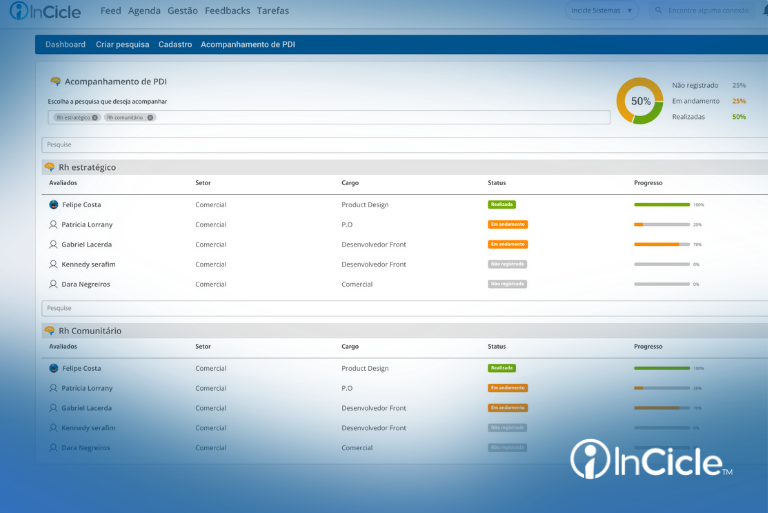Viewport: 768px width, 513px height.
Task: Go to the Dashboard tab
Action: [x=65, y=44]
